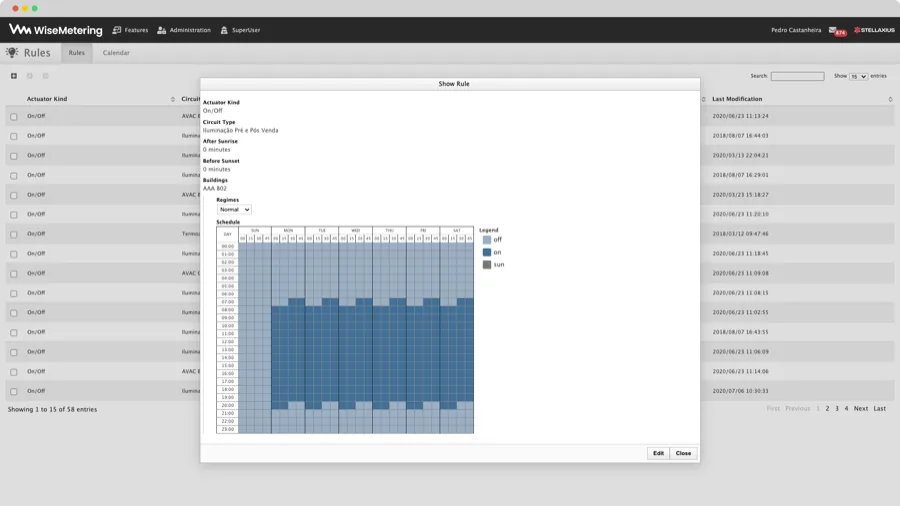Check the row modified 2020/06/23 11:20:10
Image resolution: width=900 pixels, height=506 pixels.
14,215
